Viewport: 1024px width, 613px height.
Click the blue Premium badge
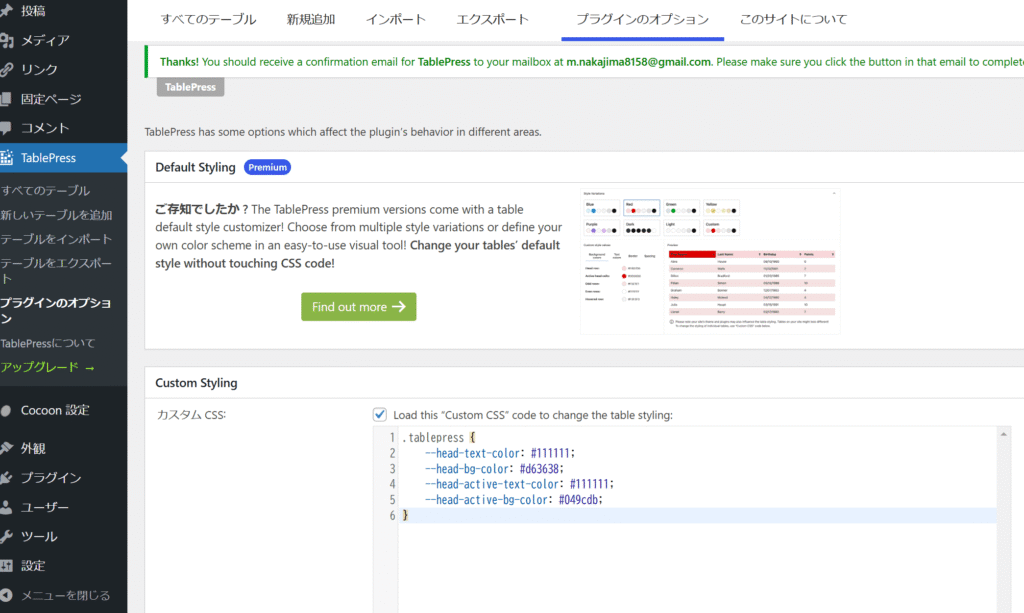click(x=267, y=167)
